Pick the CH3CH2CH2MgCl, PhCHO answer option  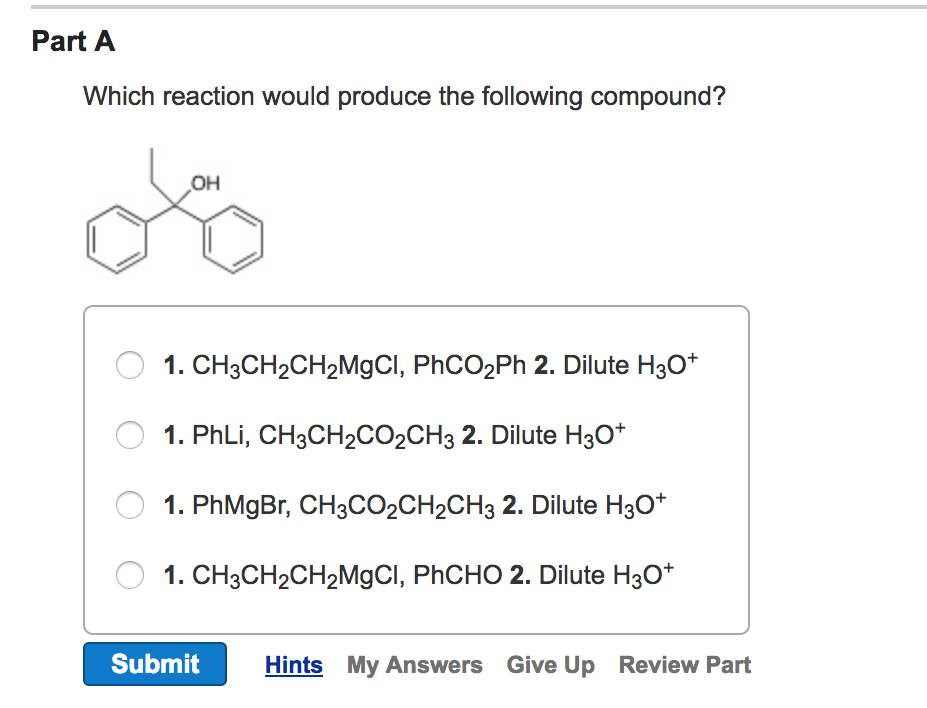point(129,575)
